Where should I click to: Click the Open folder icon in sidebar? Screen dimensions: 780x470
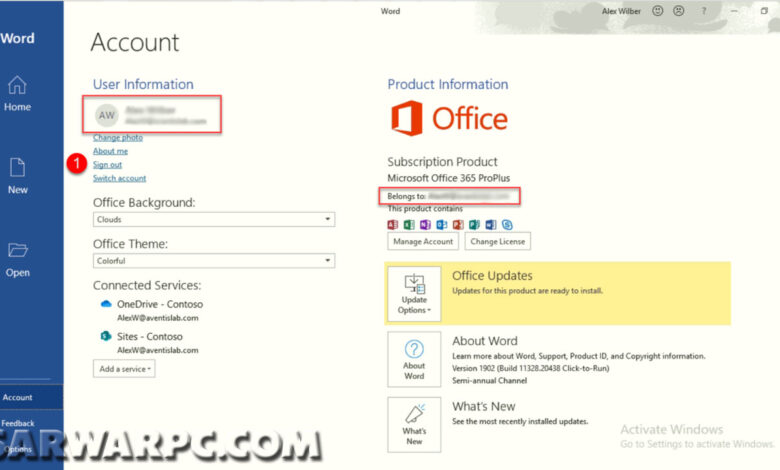coord(17,250)
